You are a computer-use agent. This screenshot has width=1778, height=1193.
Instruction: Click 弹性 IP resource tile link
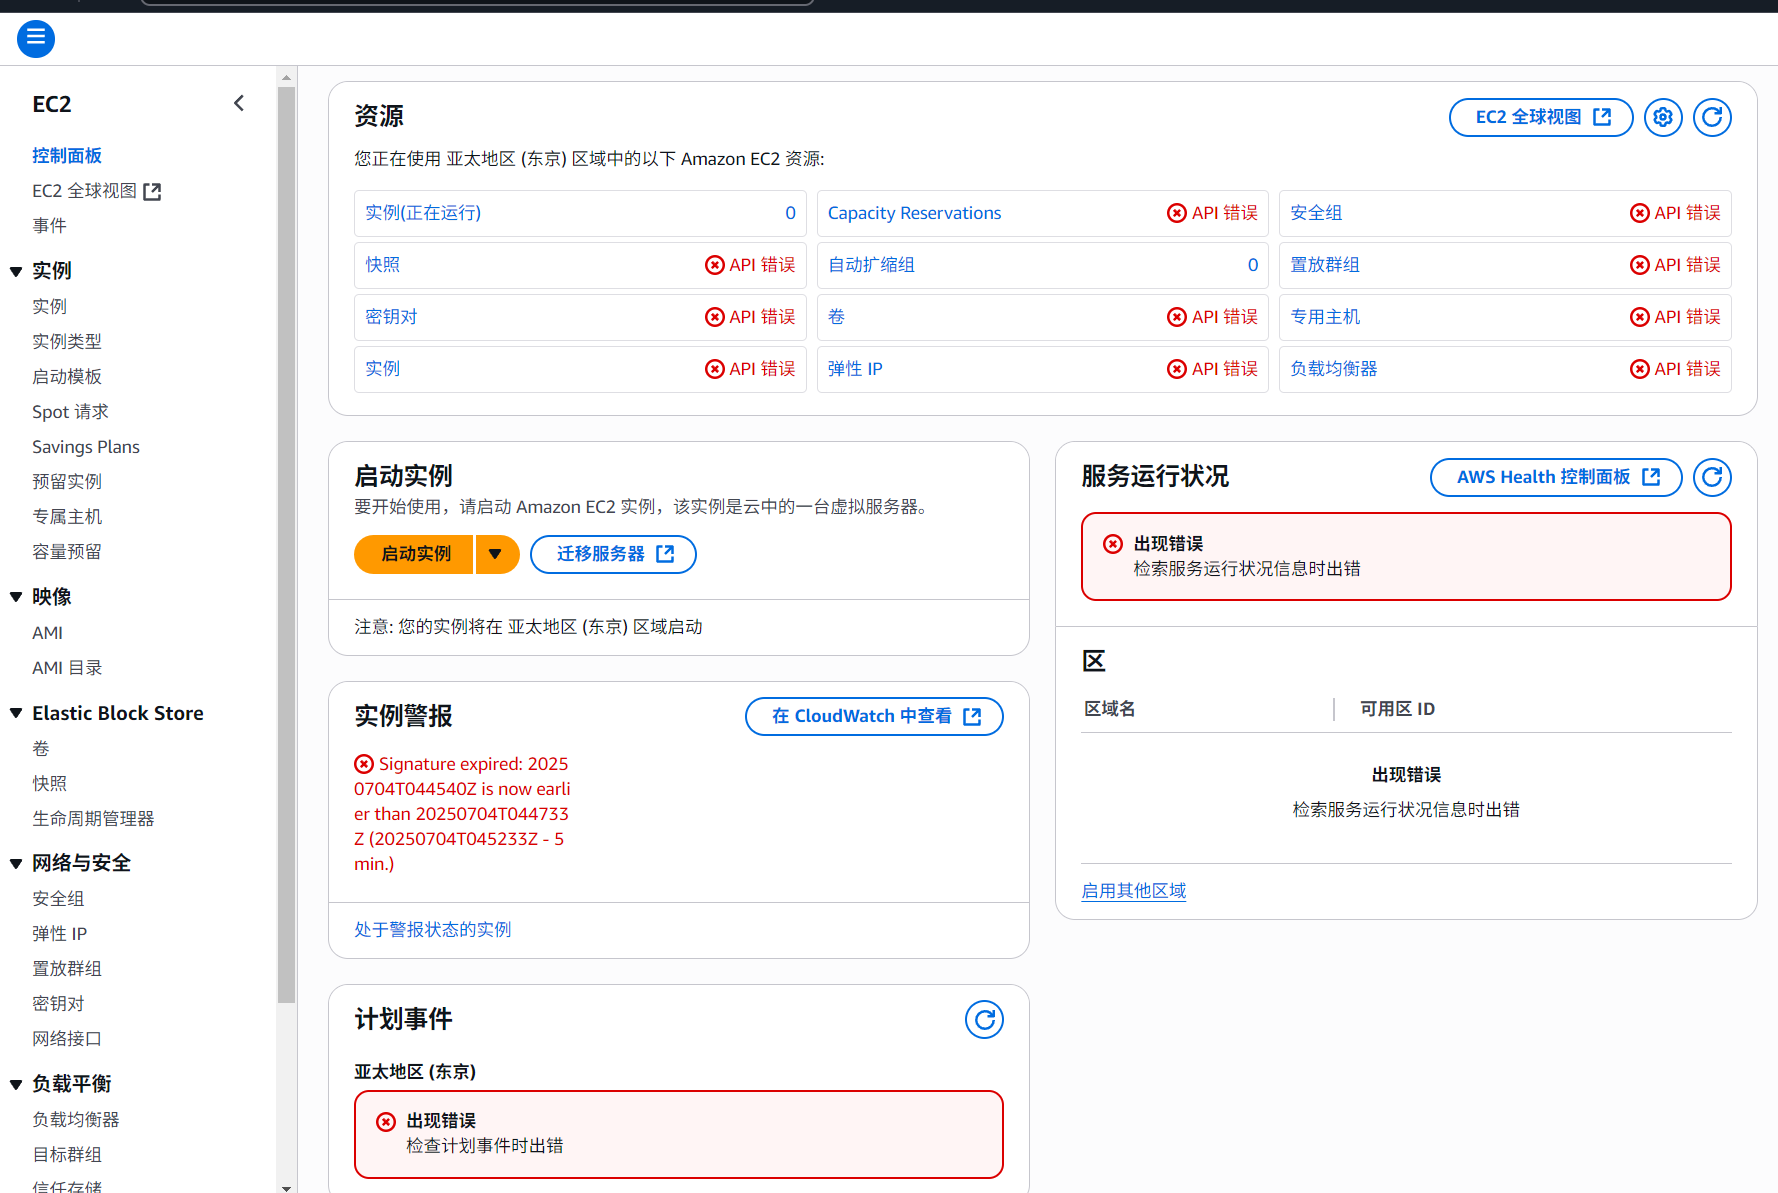tap(855, 369)
